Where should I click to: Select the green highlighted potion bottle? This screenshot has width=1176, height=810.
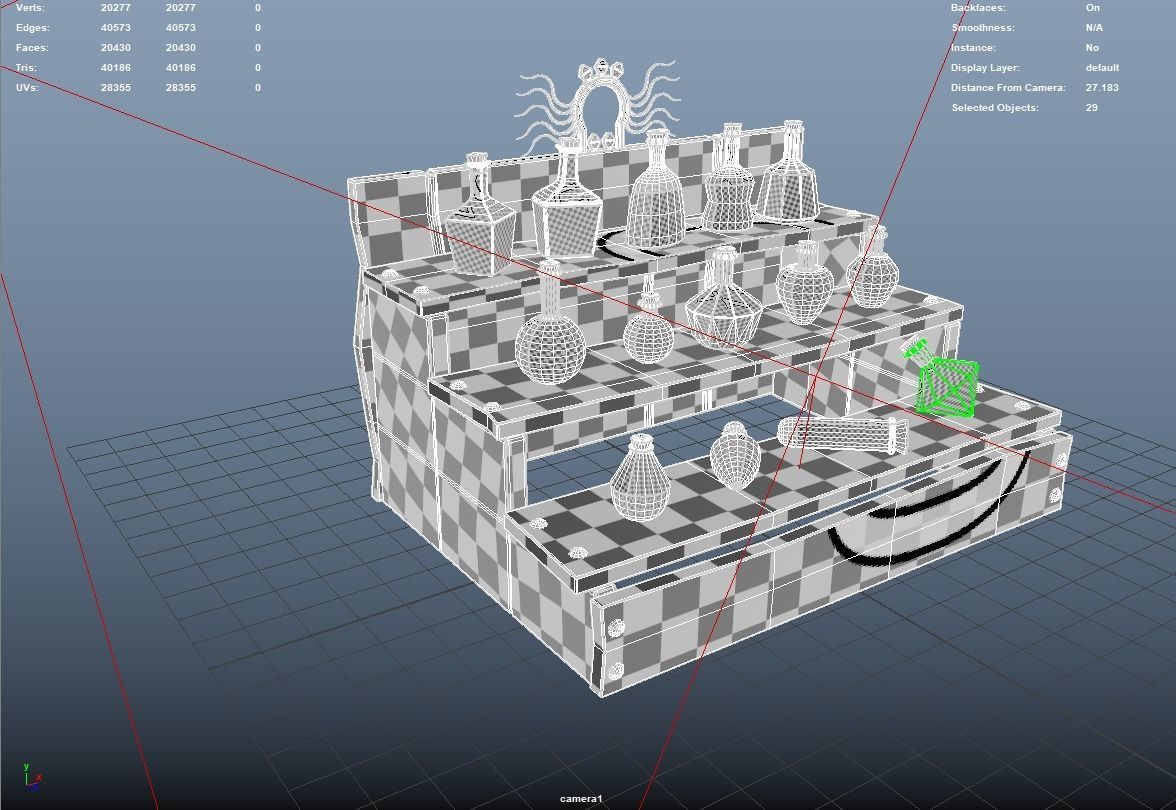[x=948, y=385]
